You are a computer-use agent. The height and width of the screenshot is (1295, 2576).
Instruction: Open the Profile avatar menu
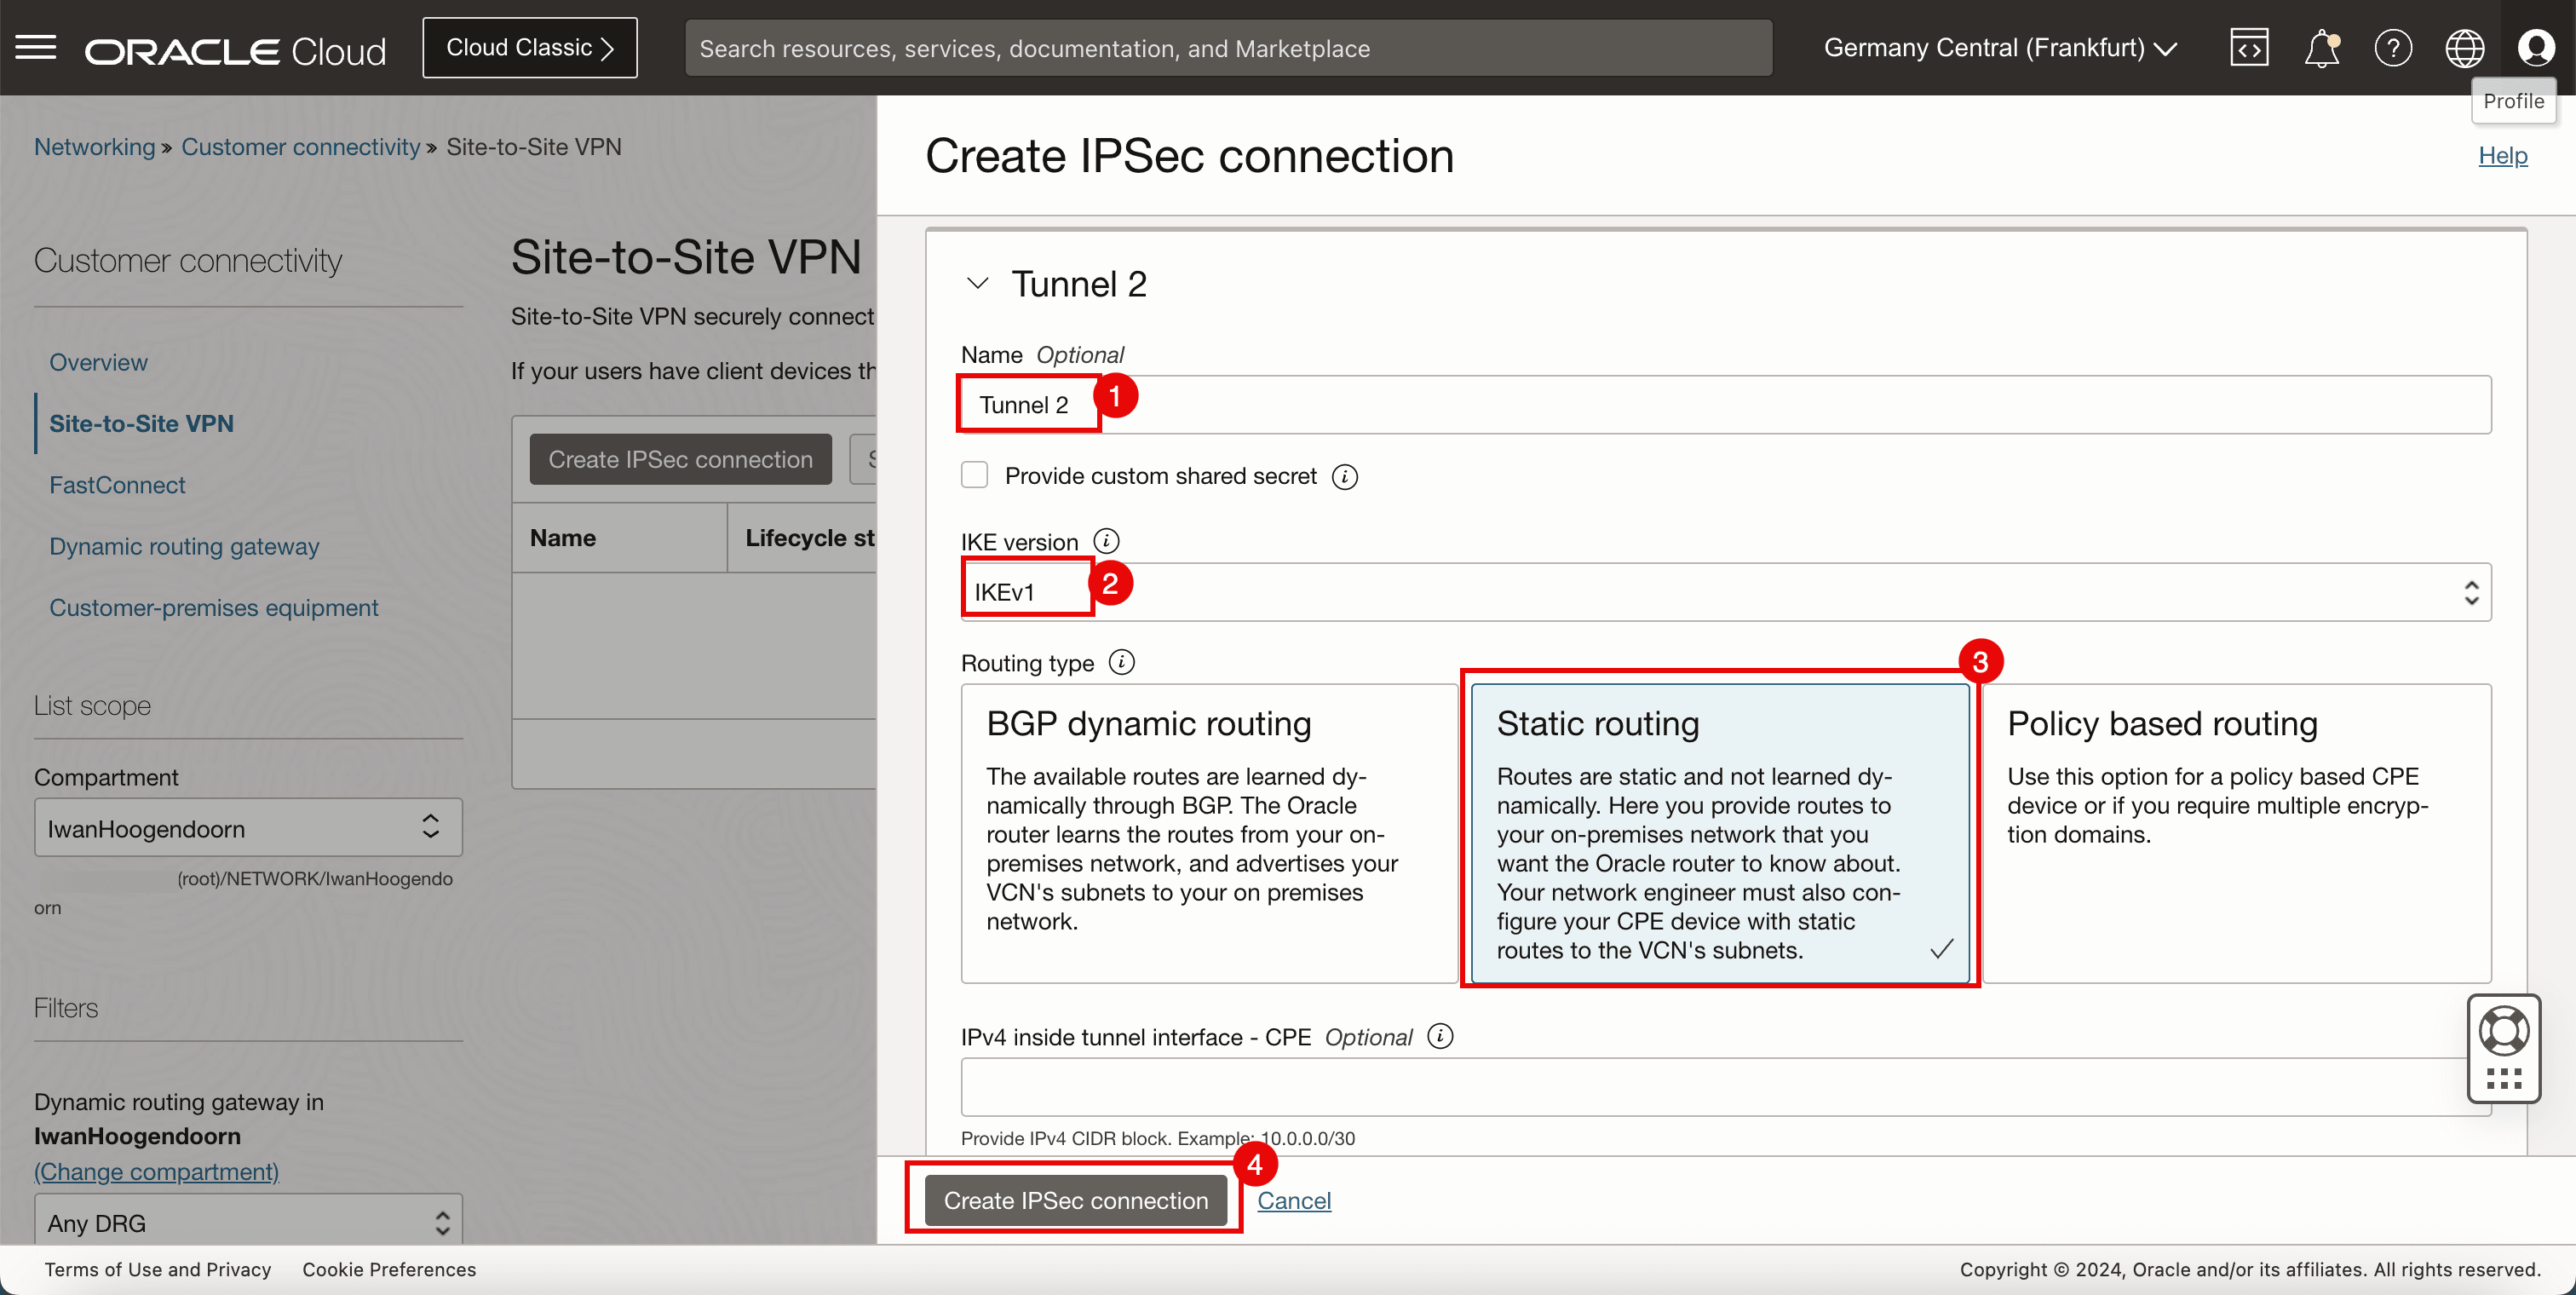point(2535,48)
